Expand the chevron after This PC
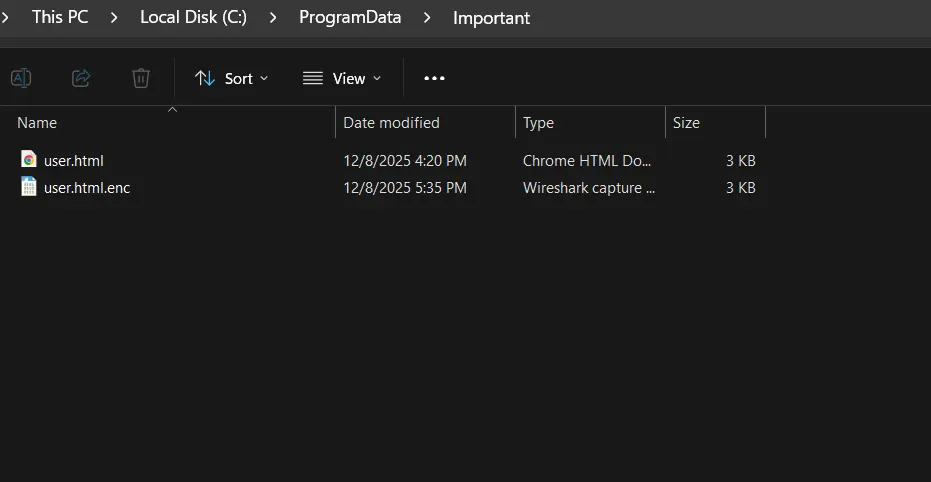This screenshot has width=931, height=482. (114, 18)
